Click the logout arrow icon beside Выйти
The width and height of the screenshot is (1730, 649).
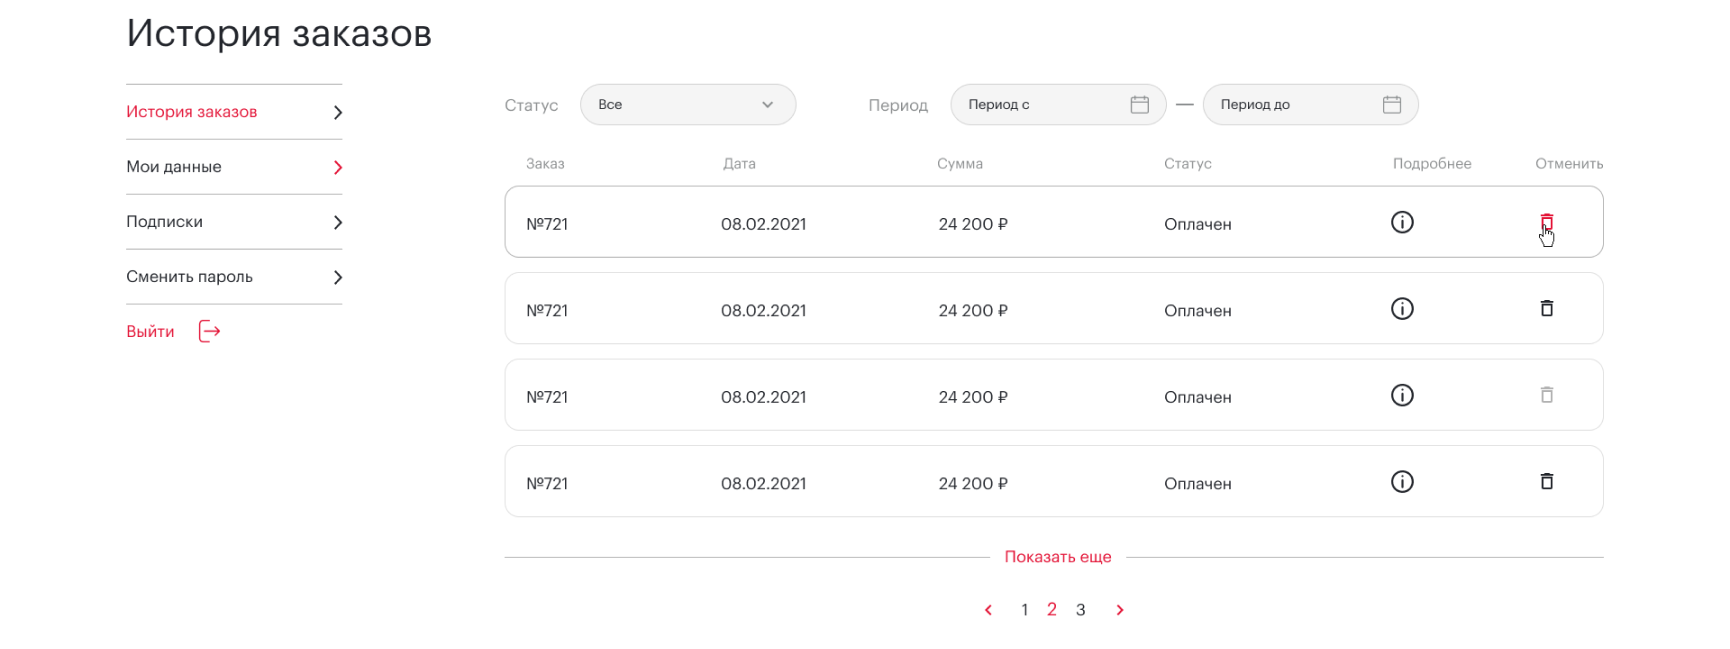point(209,332)
